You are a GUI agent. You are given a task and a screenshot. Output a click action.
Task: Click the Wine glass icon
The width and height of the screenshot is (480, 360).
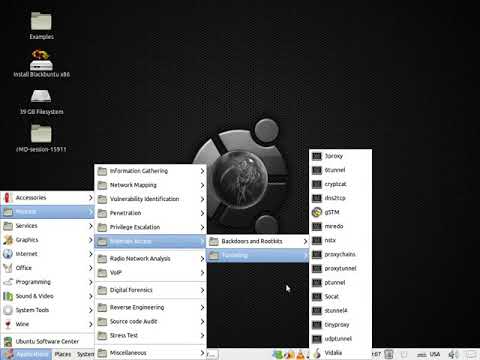pos(8,324)
